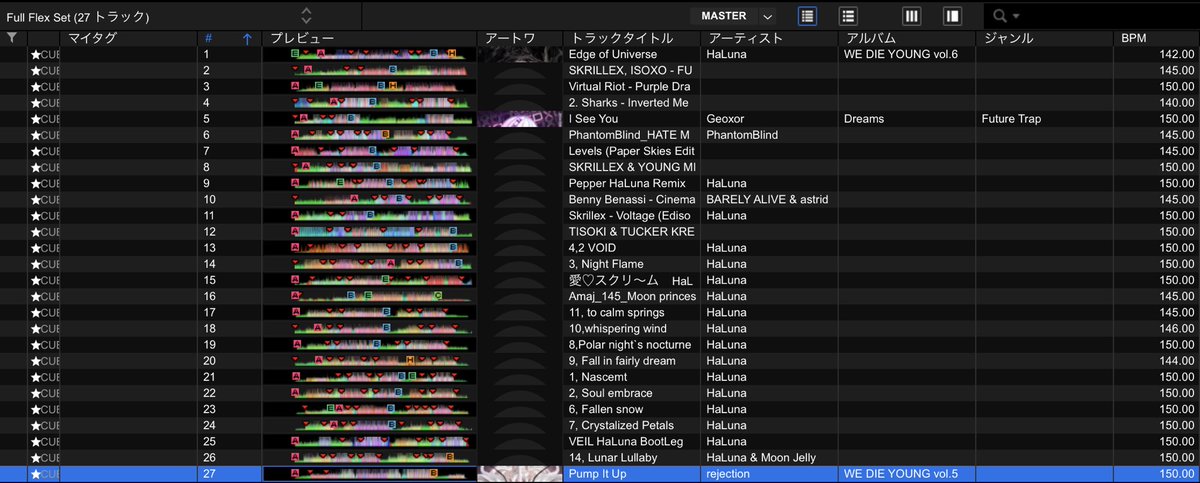The width and height of the screenshot is (1200, 483).
Task: Select the track '14, Lunar Lullaby'
Action: [613, 458]
